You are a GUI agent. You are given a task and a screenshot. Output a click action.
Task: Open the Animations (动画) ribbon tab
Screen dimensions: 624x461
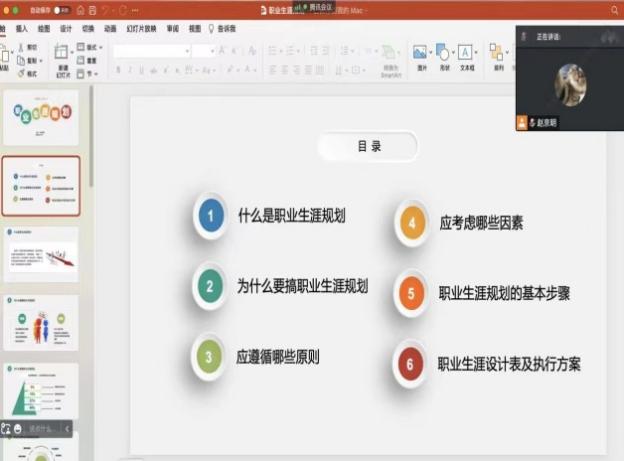click(110, 29)
